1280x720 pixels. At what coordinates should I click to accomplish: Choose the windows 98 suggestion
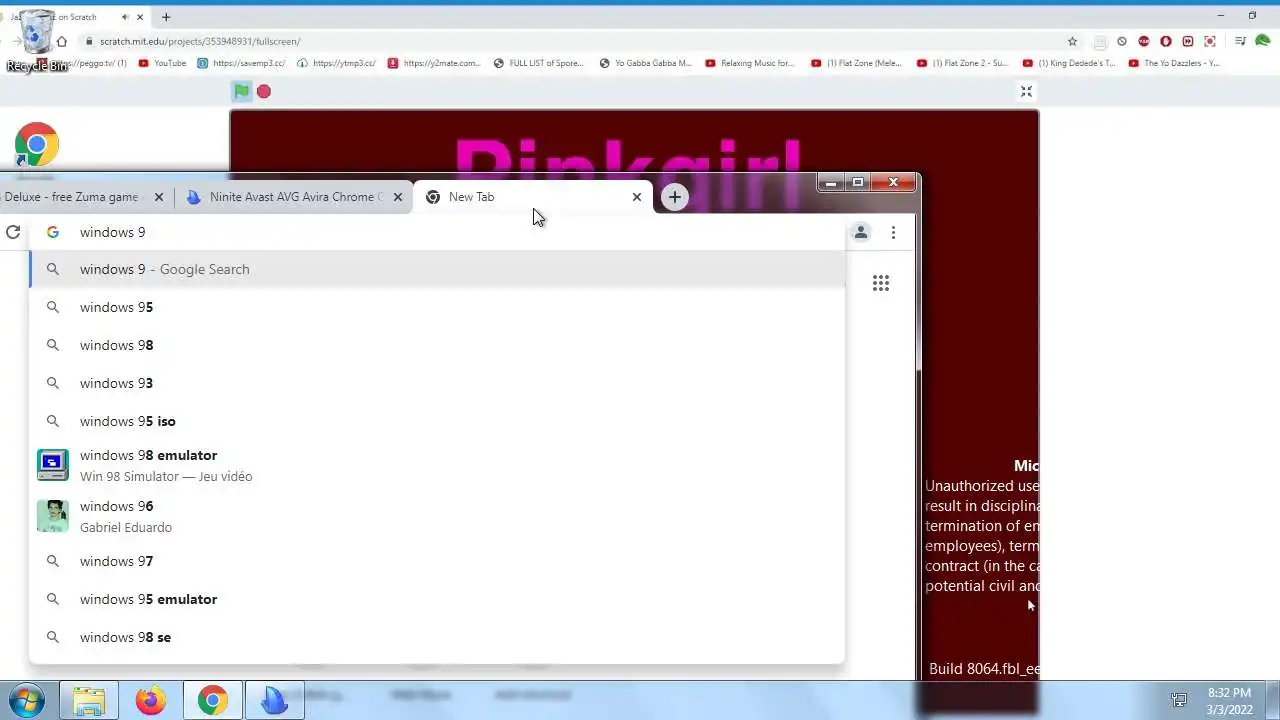[437, 345]
